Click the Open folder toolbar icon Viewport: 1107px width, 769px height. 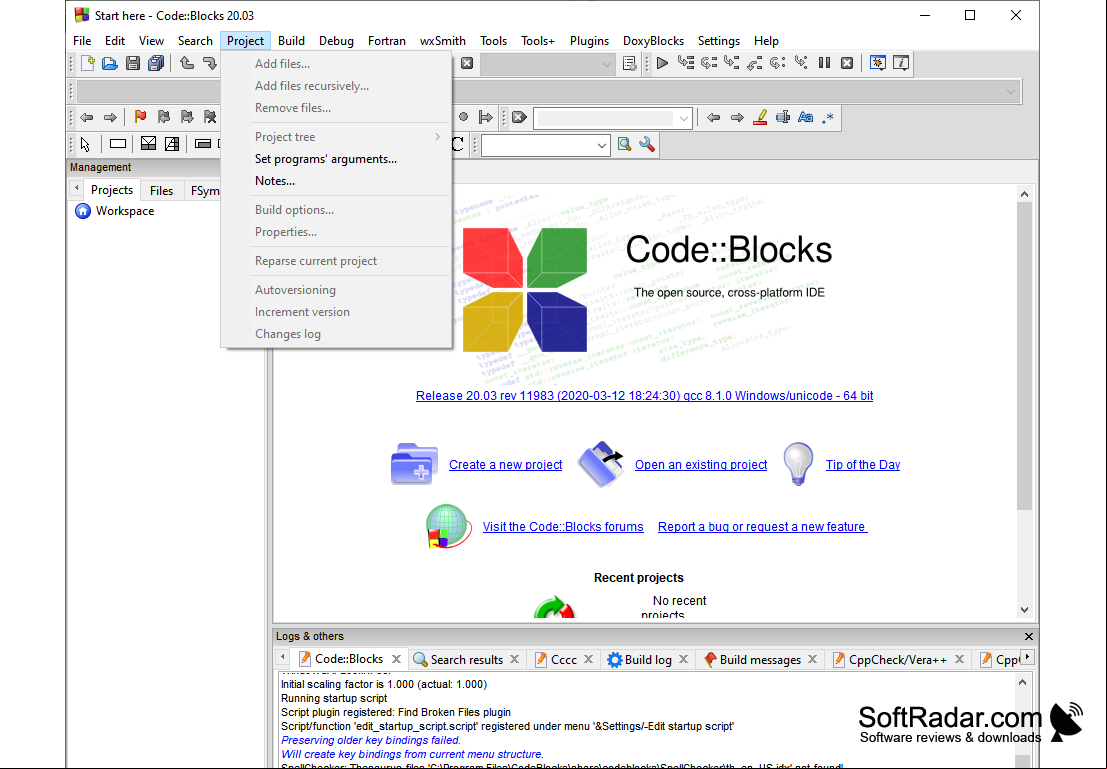[109, 64]
